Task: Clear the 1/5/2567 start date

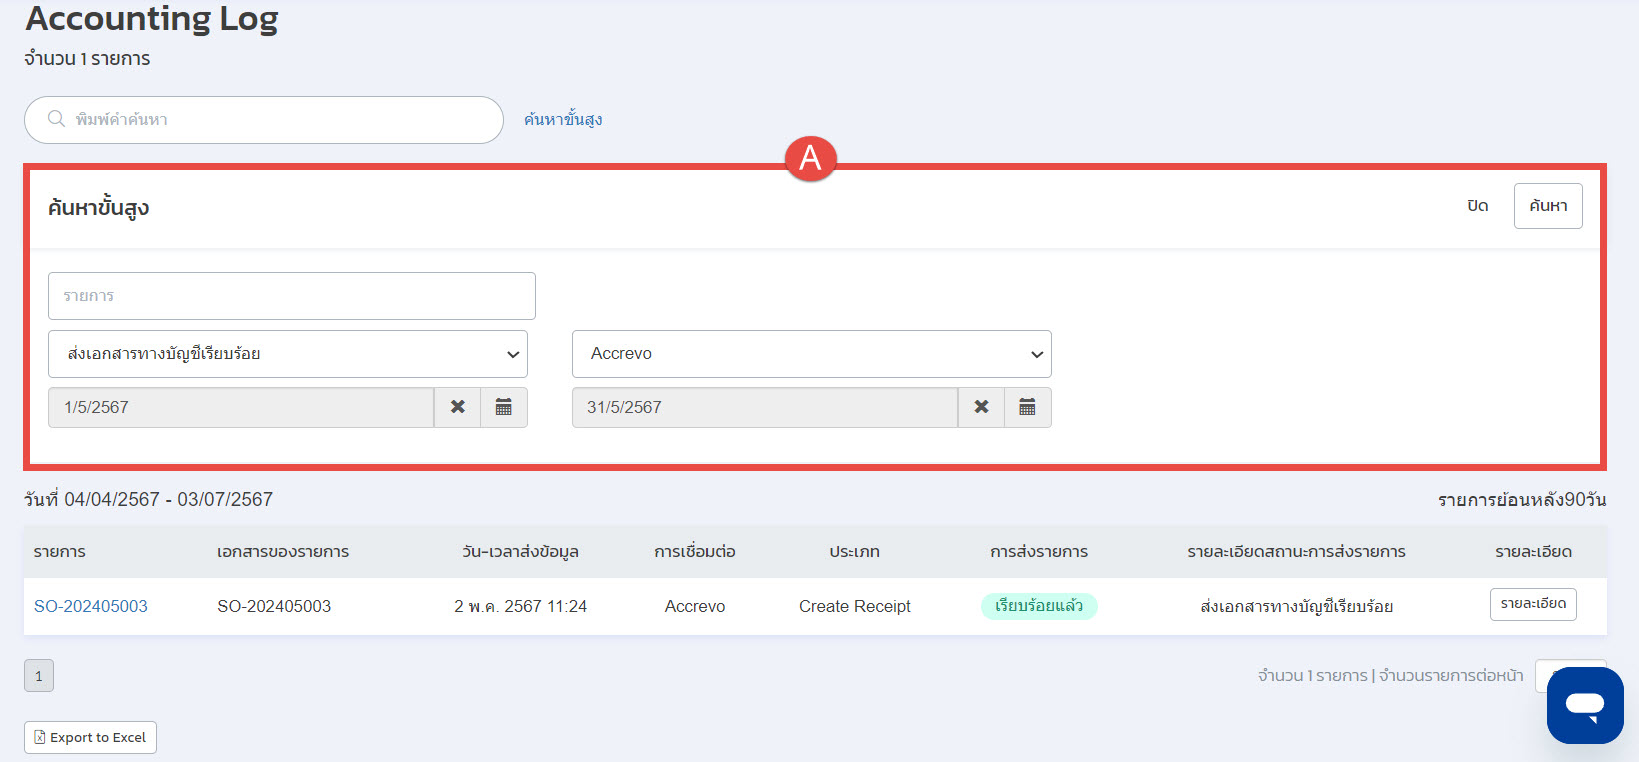Action: pyautogui.click(x=457, y=407)
